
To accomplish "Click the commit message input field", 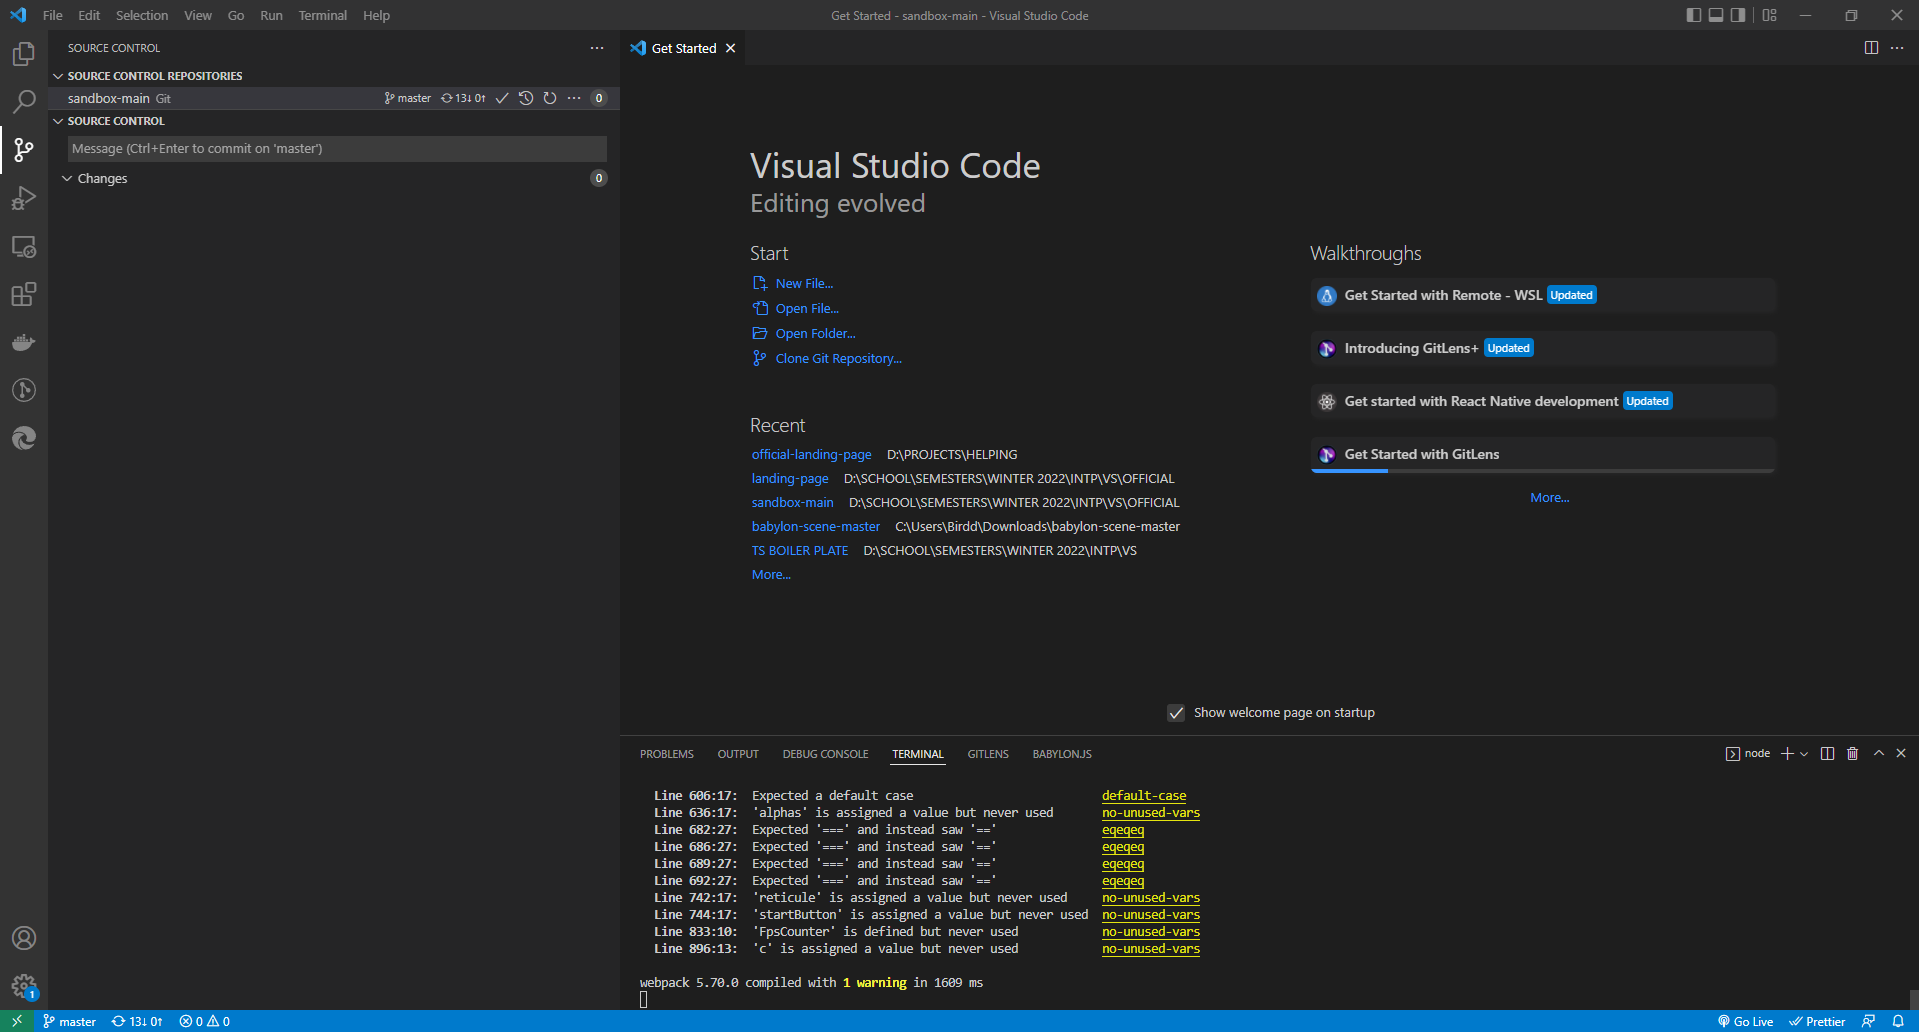I will click(337, 149).
